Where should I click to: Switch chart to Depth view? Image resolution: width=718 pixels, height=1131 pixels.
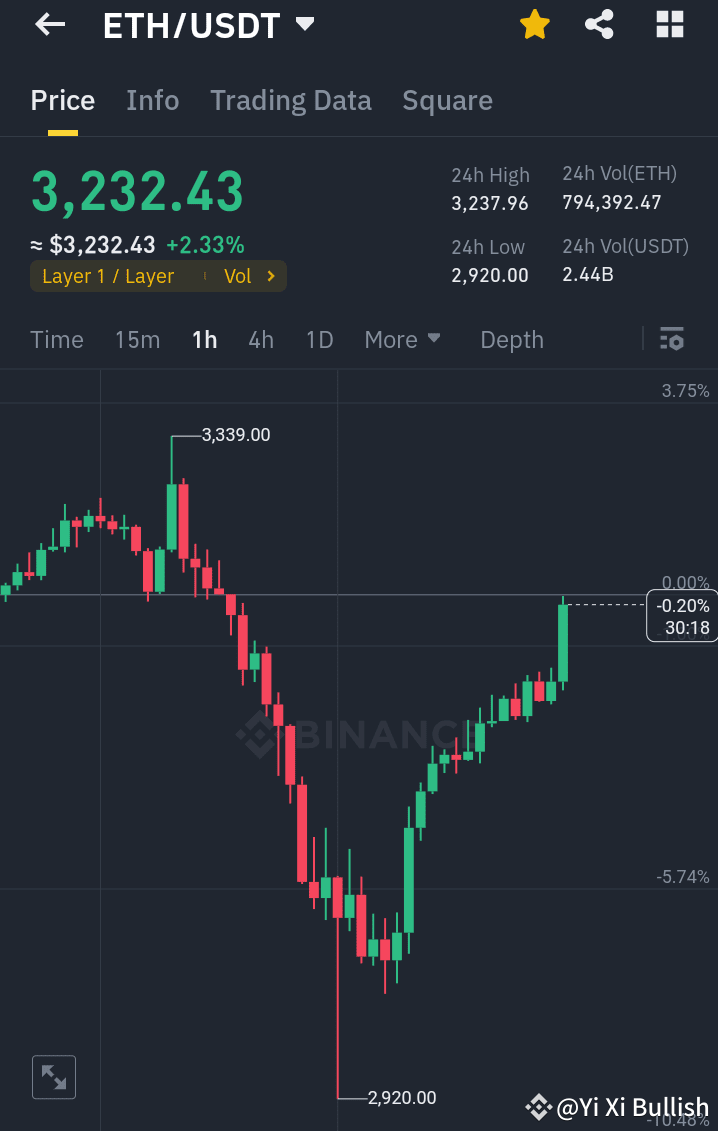coord(511,340)
